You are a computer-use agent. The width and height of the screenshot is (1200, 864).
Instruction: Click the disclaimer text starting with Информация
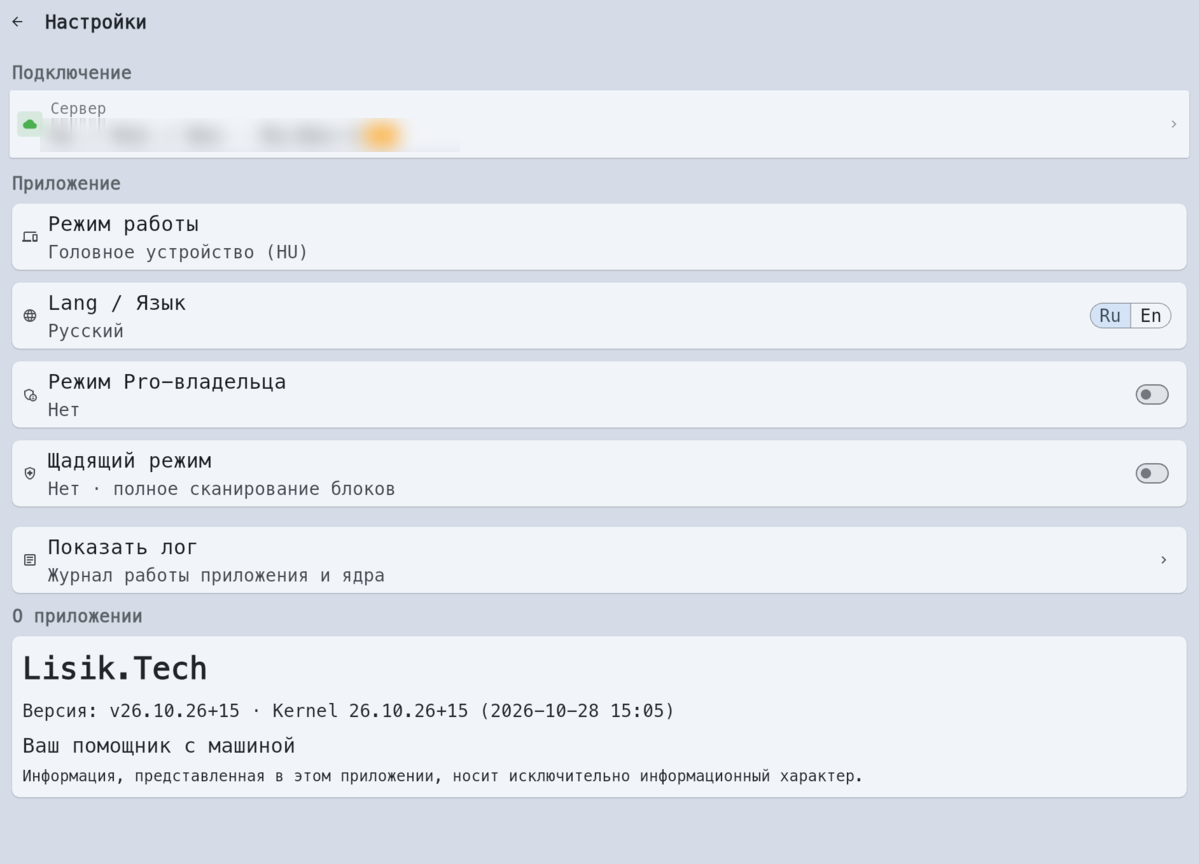[x=442, y=776]
